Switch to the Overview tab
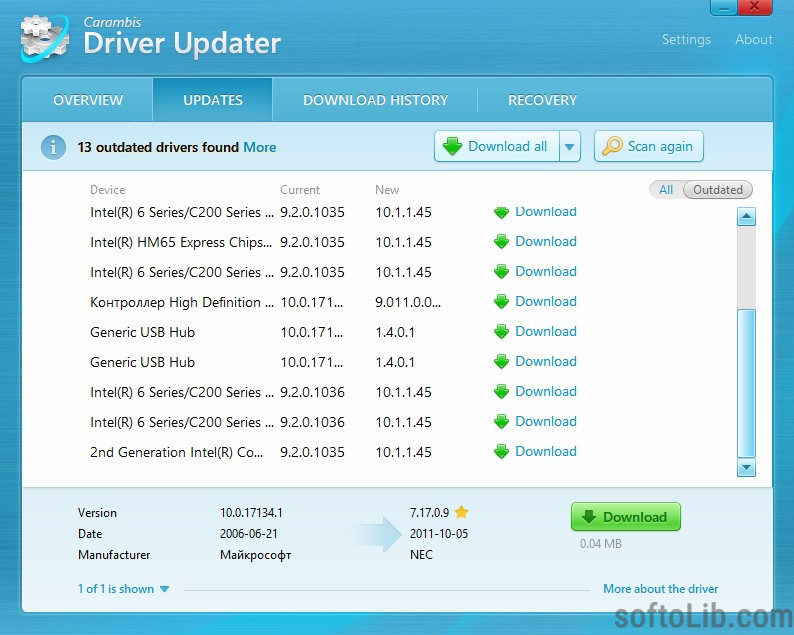794x635 pixels. pyautogui.click(x=88, y=100)
